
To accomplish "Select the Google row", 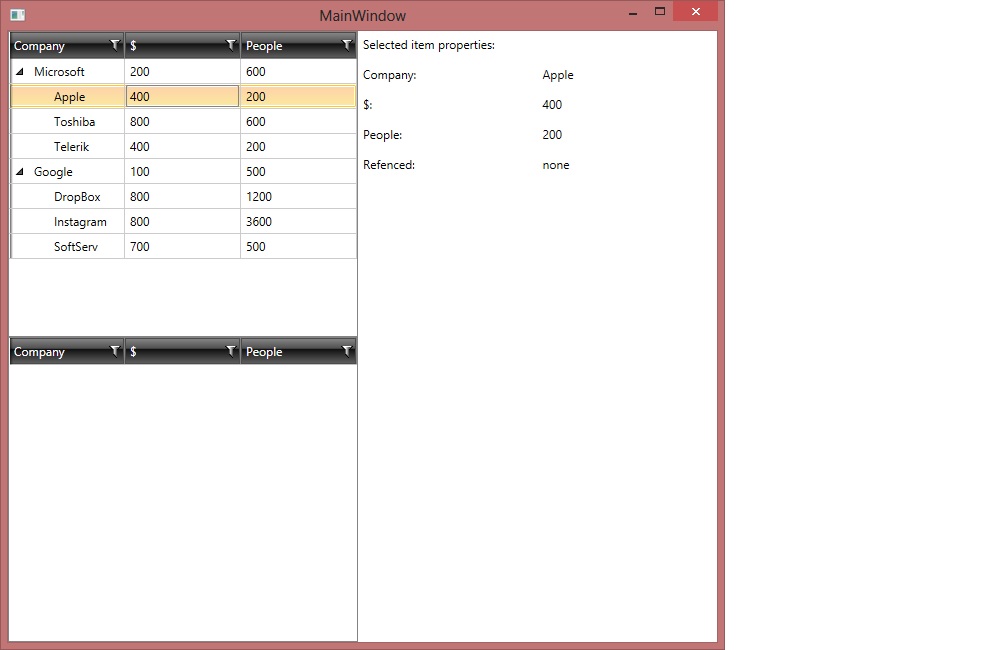I will point(183,172).
